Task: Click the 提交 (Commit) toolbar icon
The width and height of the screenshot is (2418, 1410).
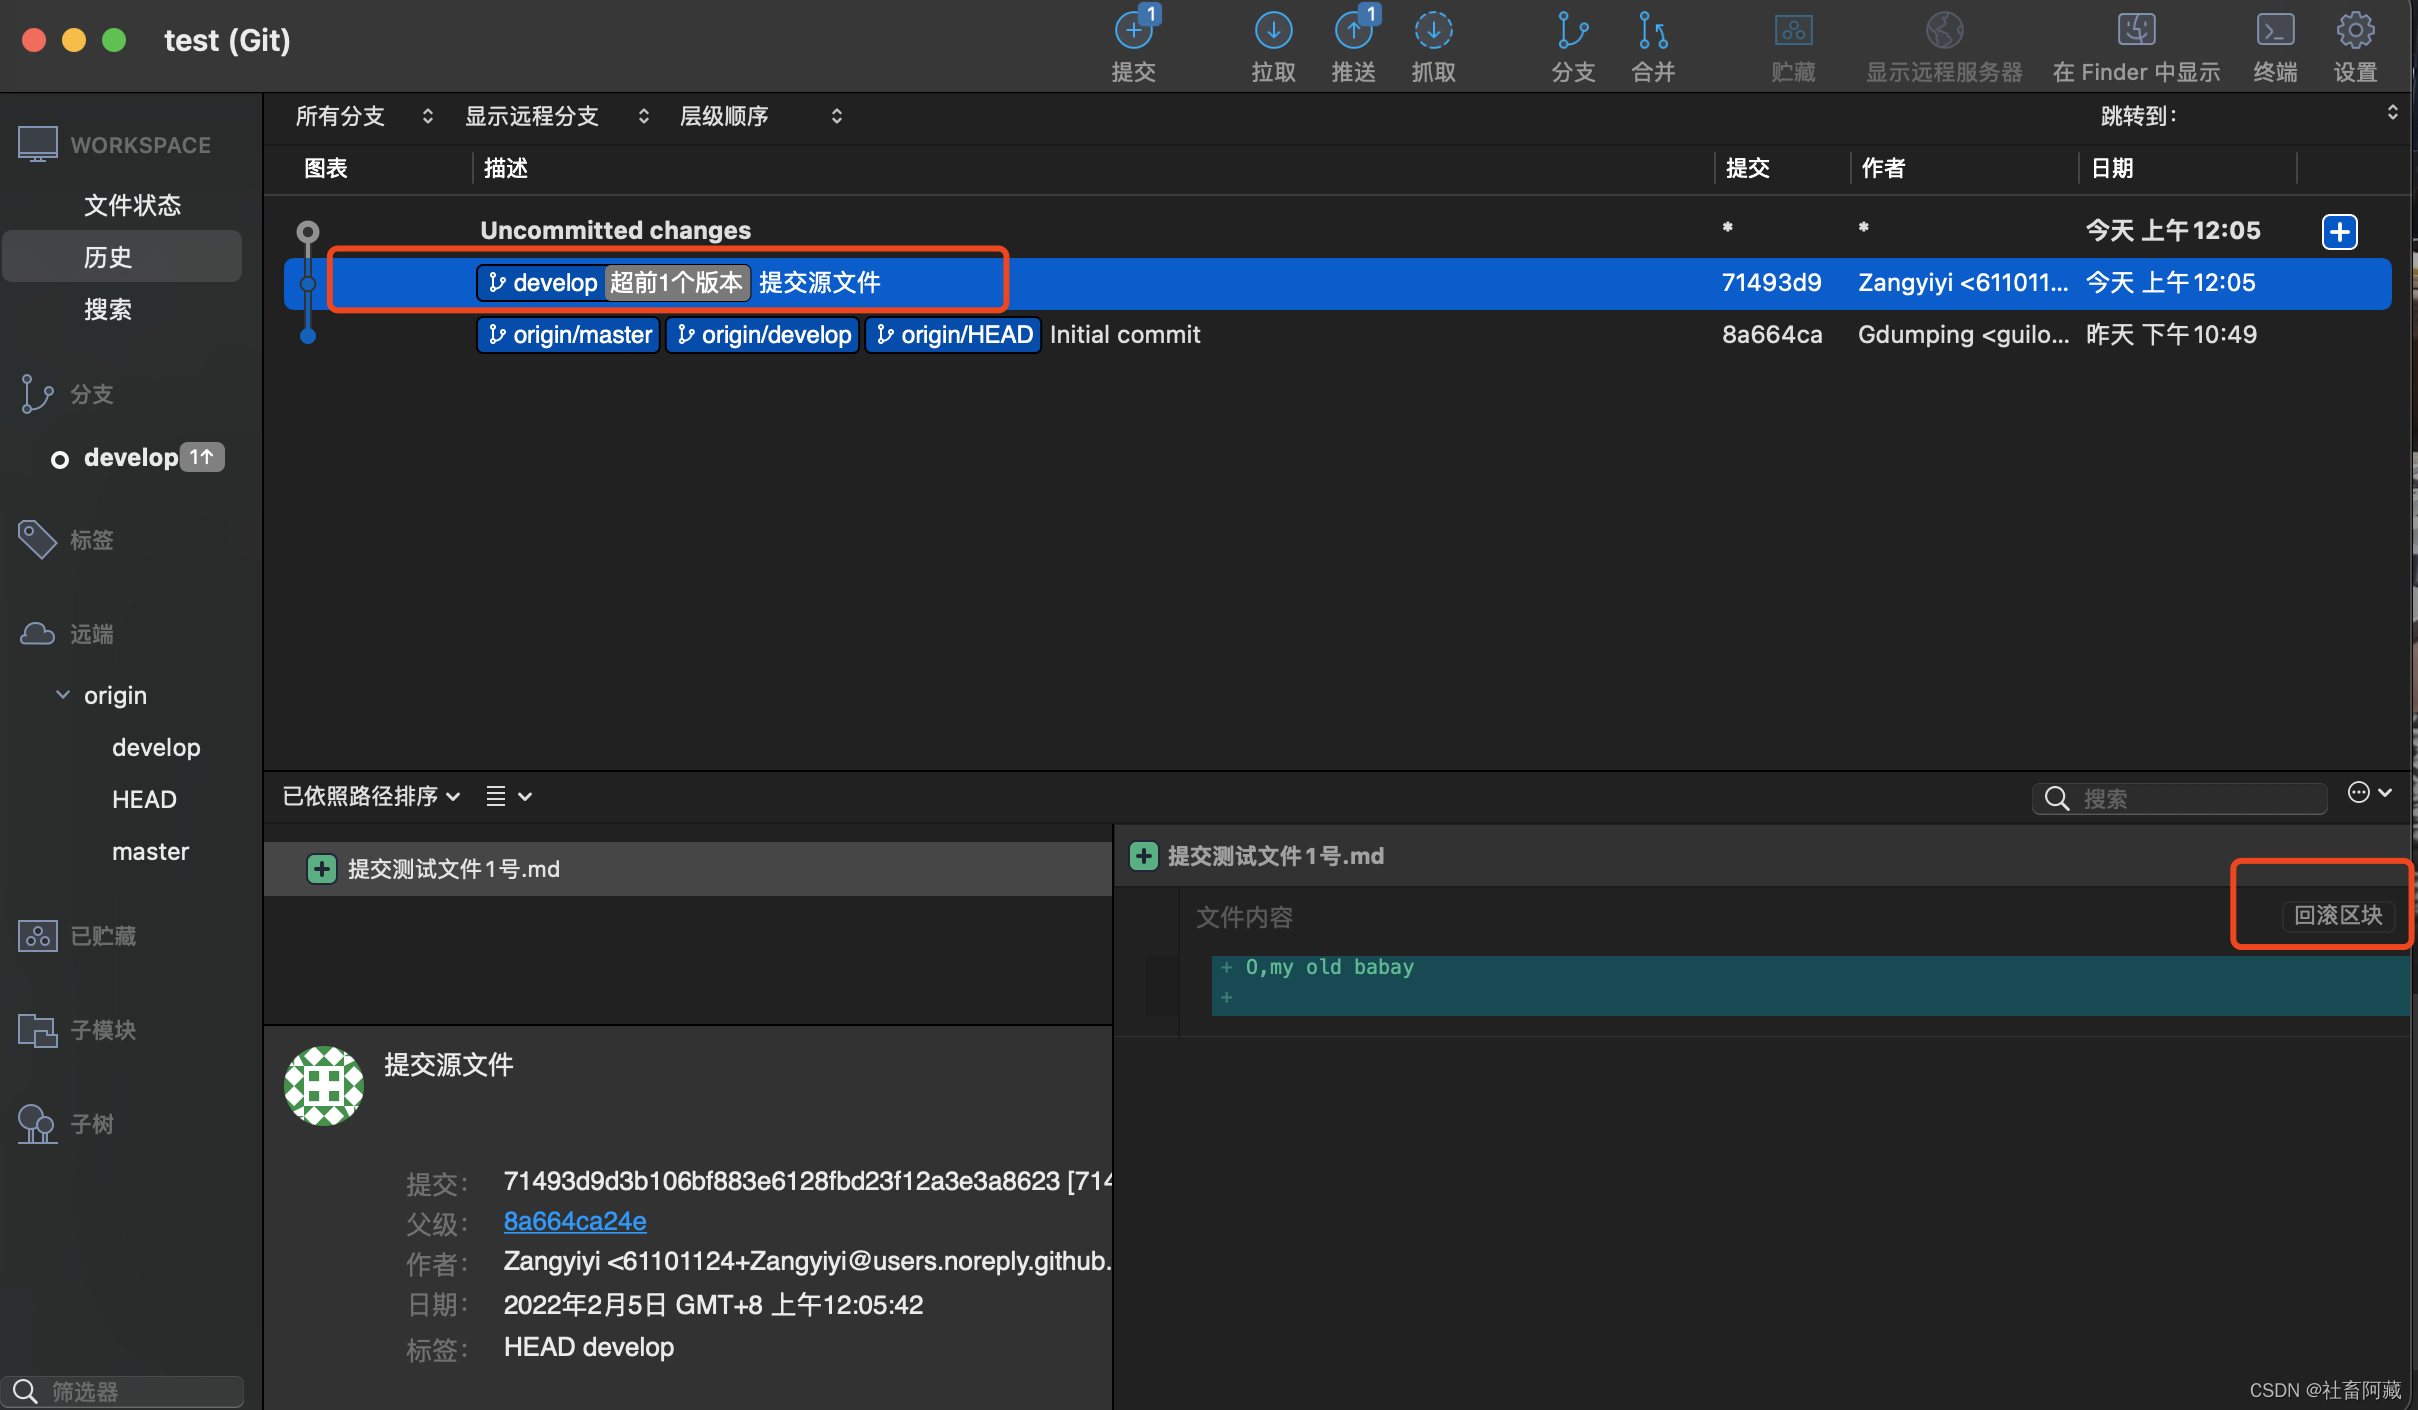Action: tap(1133, 32)
